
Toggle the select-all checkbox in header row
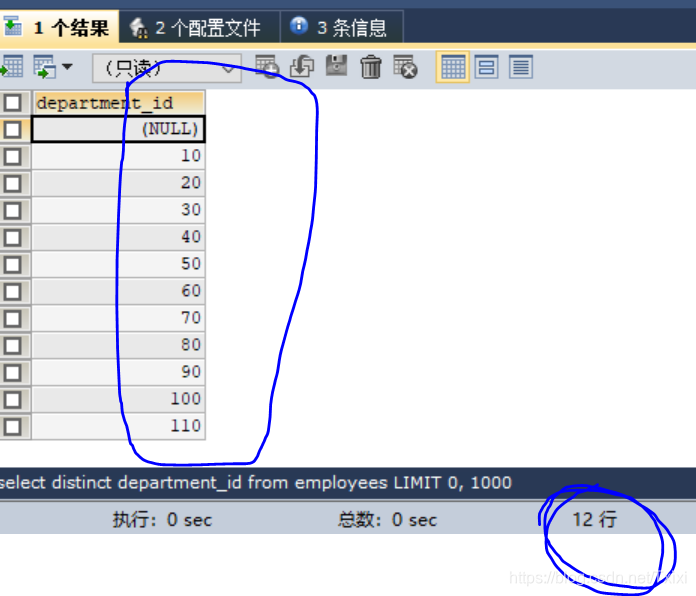point(12,103)
